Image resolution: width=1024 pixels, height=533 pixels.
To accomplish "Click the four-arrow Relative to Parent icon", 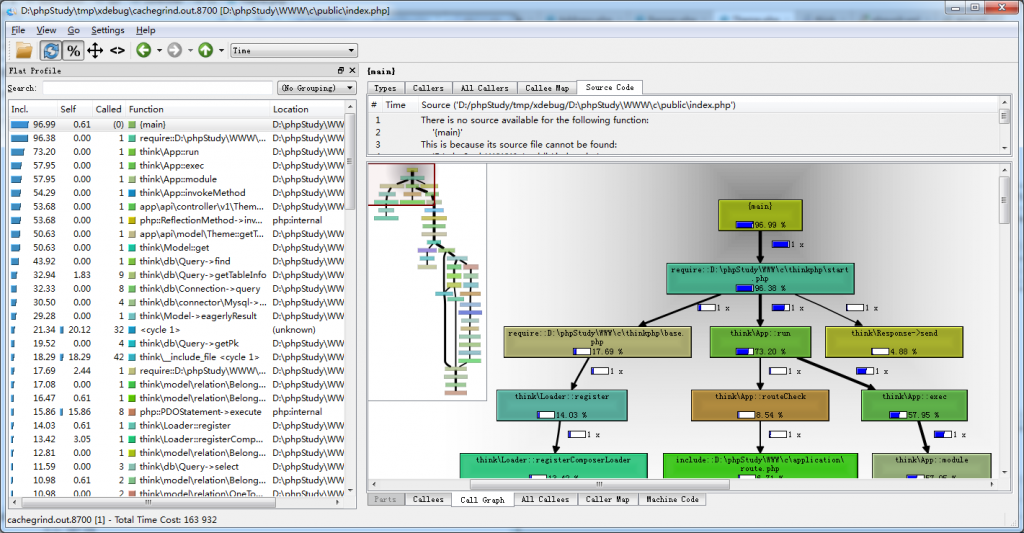I will tap(95, 50).
